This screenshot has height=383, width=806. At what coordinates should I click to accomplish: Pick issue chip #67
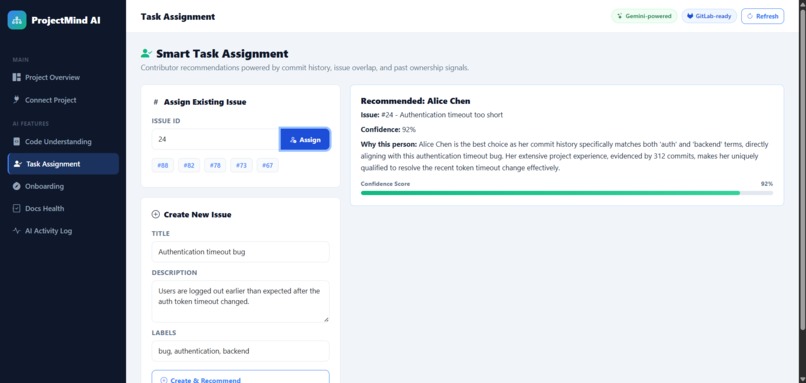point(267,166)
